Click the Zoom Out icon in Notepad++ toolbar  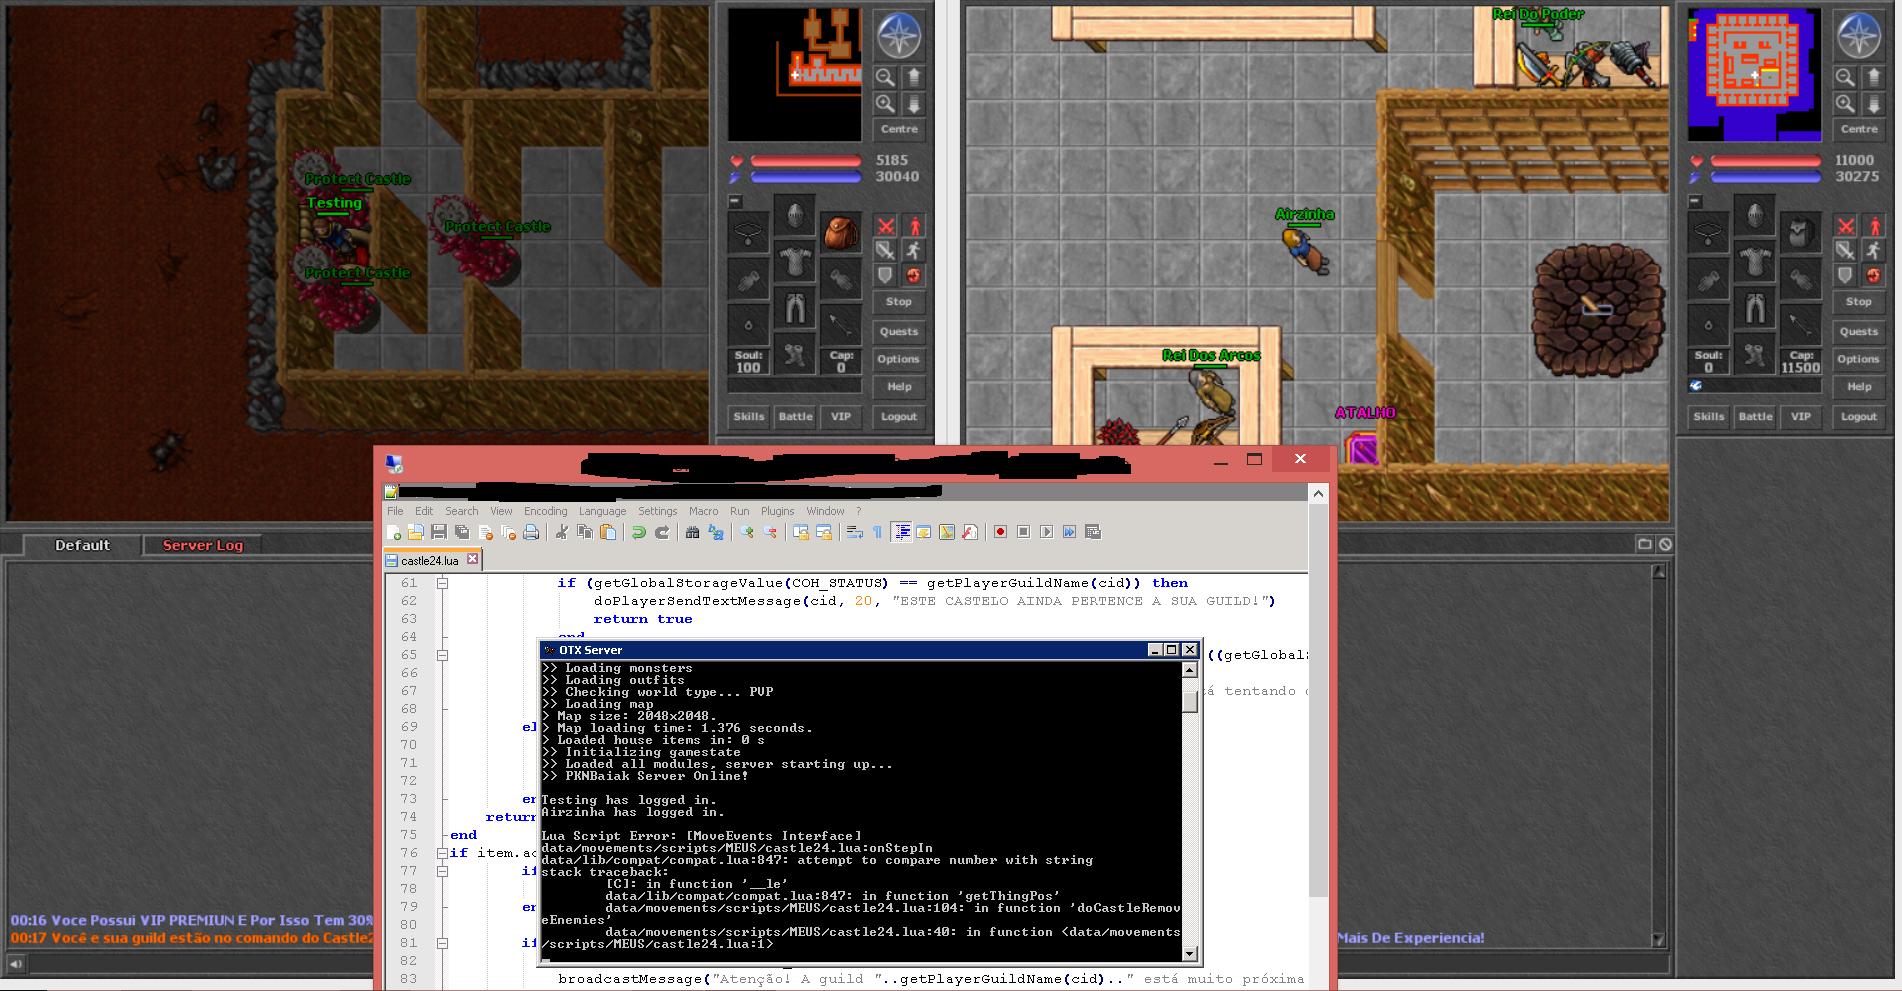[770, 532]
